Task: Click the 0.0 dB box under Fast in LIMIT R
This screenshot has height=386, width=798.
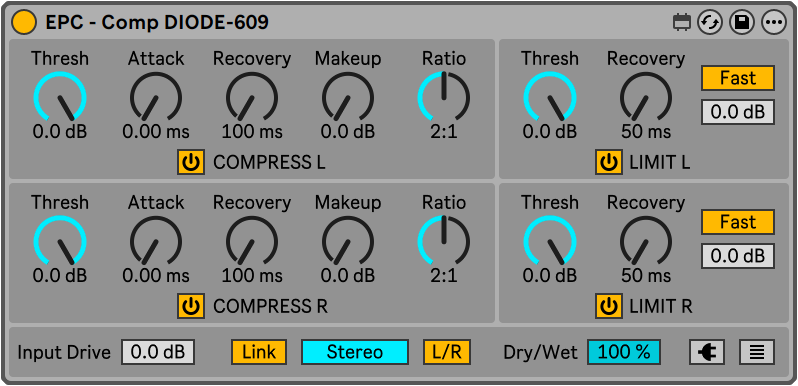Action: 738,256
